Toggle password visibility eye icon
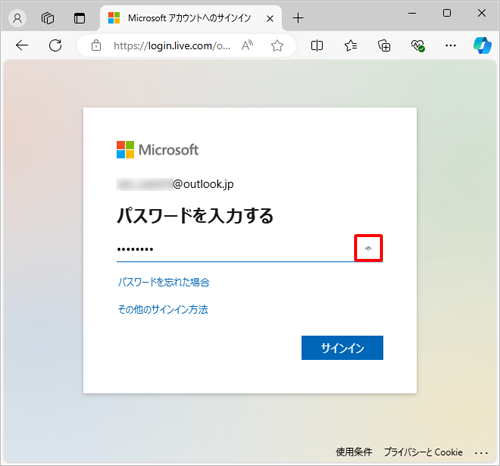The height and width of the screenshot is (466, 500). 368,248
